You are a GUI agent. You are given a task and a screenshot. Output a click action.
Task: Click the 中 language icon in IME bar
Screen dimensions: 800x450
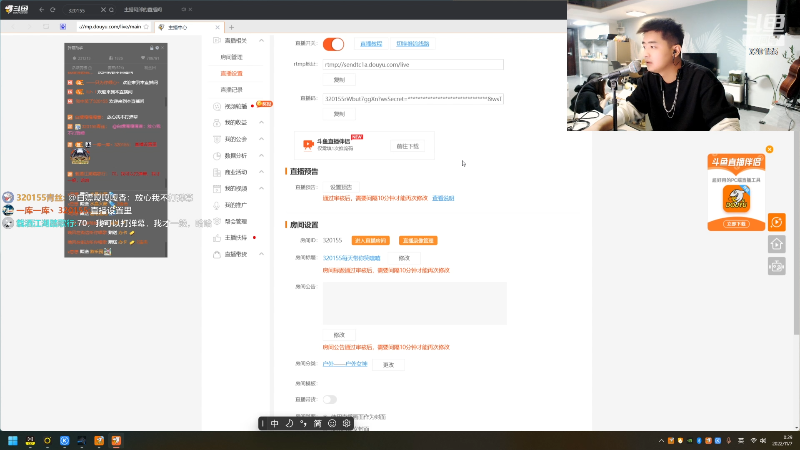click(x=274, y=423)
